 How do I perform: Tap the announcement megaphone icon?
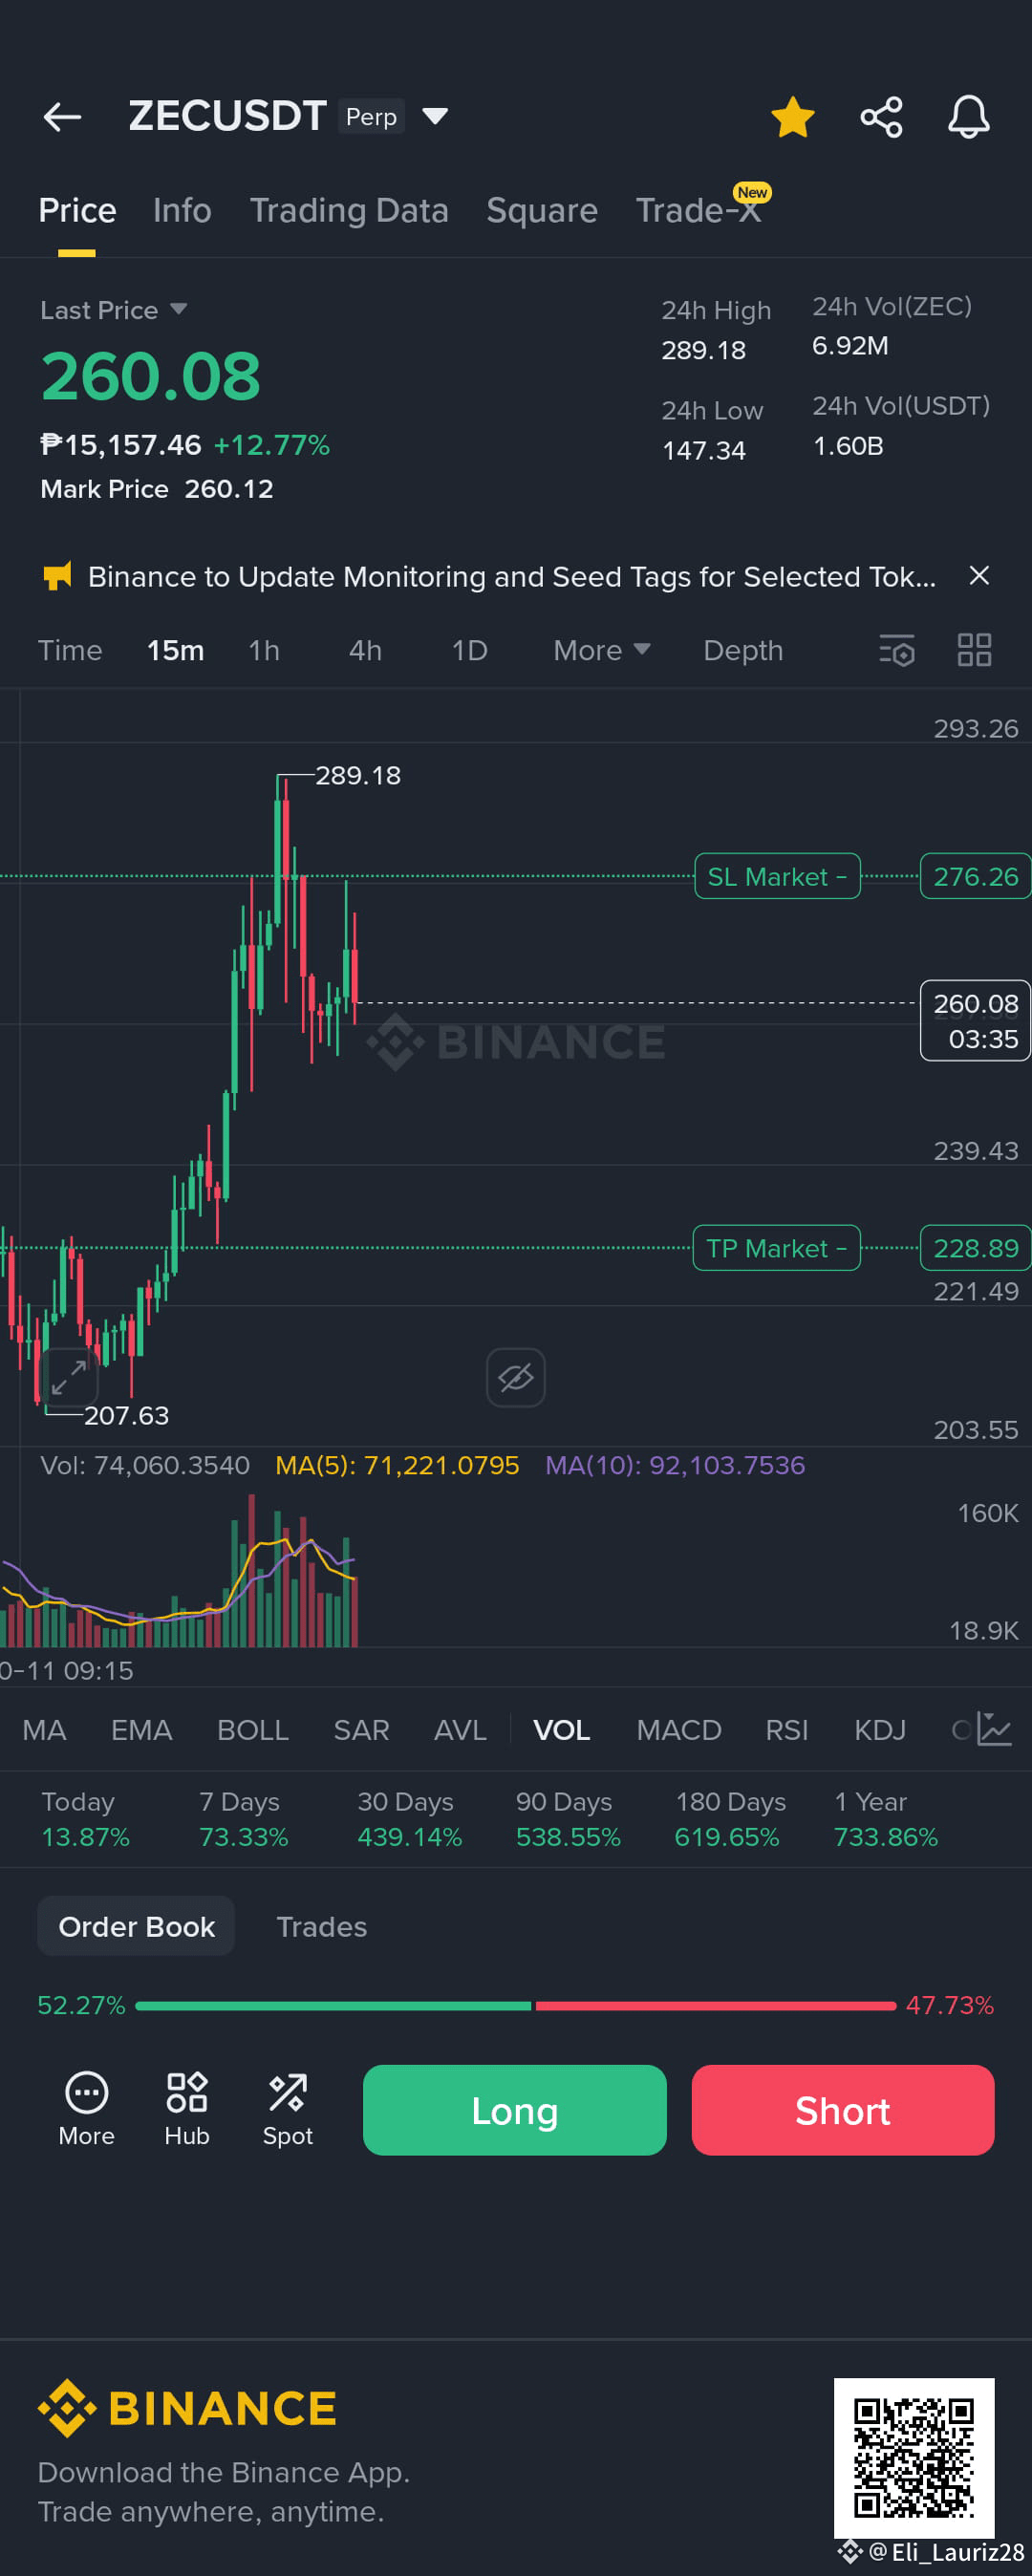57,577
